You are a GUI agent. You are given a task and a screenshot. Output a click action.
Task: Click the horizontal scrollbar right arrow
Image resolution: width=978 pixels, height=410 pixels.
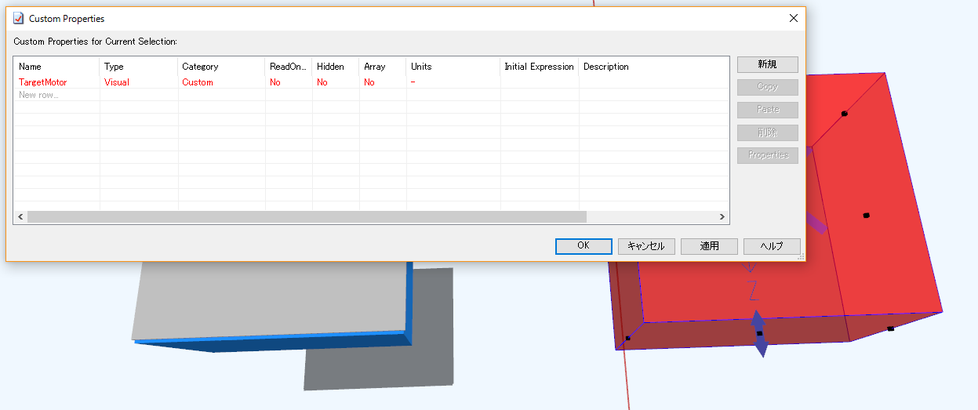tap(722, 217)
